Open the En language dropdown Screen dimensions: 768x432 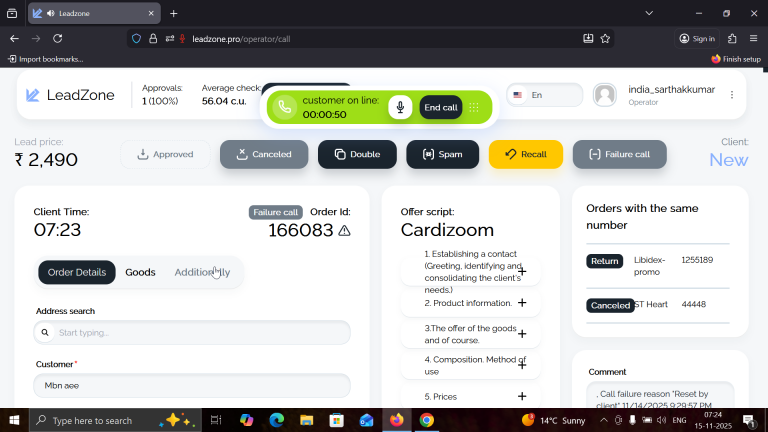pos(545,95)
